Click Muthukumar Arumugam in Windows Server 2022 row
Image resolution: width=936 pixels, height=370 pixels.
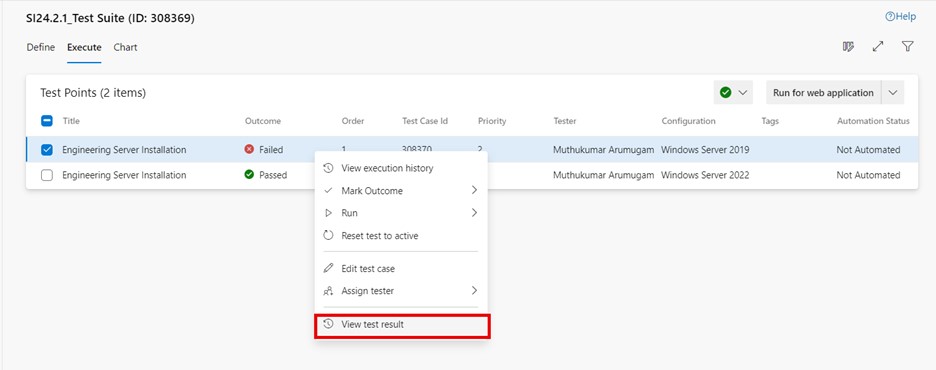point(604,175)
